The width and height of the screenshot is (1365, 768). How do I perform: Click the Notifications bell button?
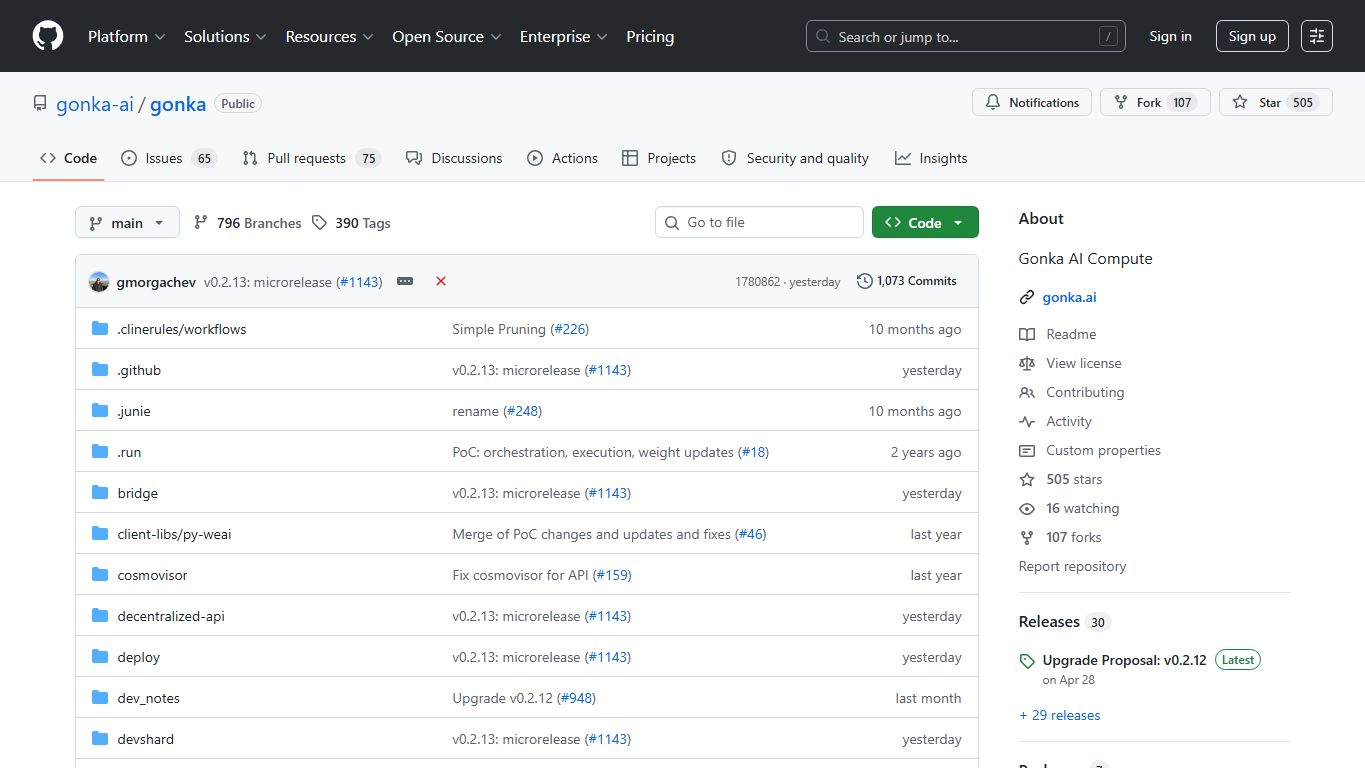pos(1032,103)
